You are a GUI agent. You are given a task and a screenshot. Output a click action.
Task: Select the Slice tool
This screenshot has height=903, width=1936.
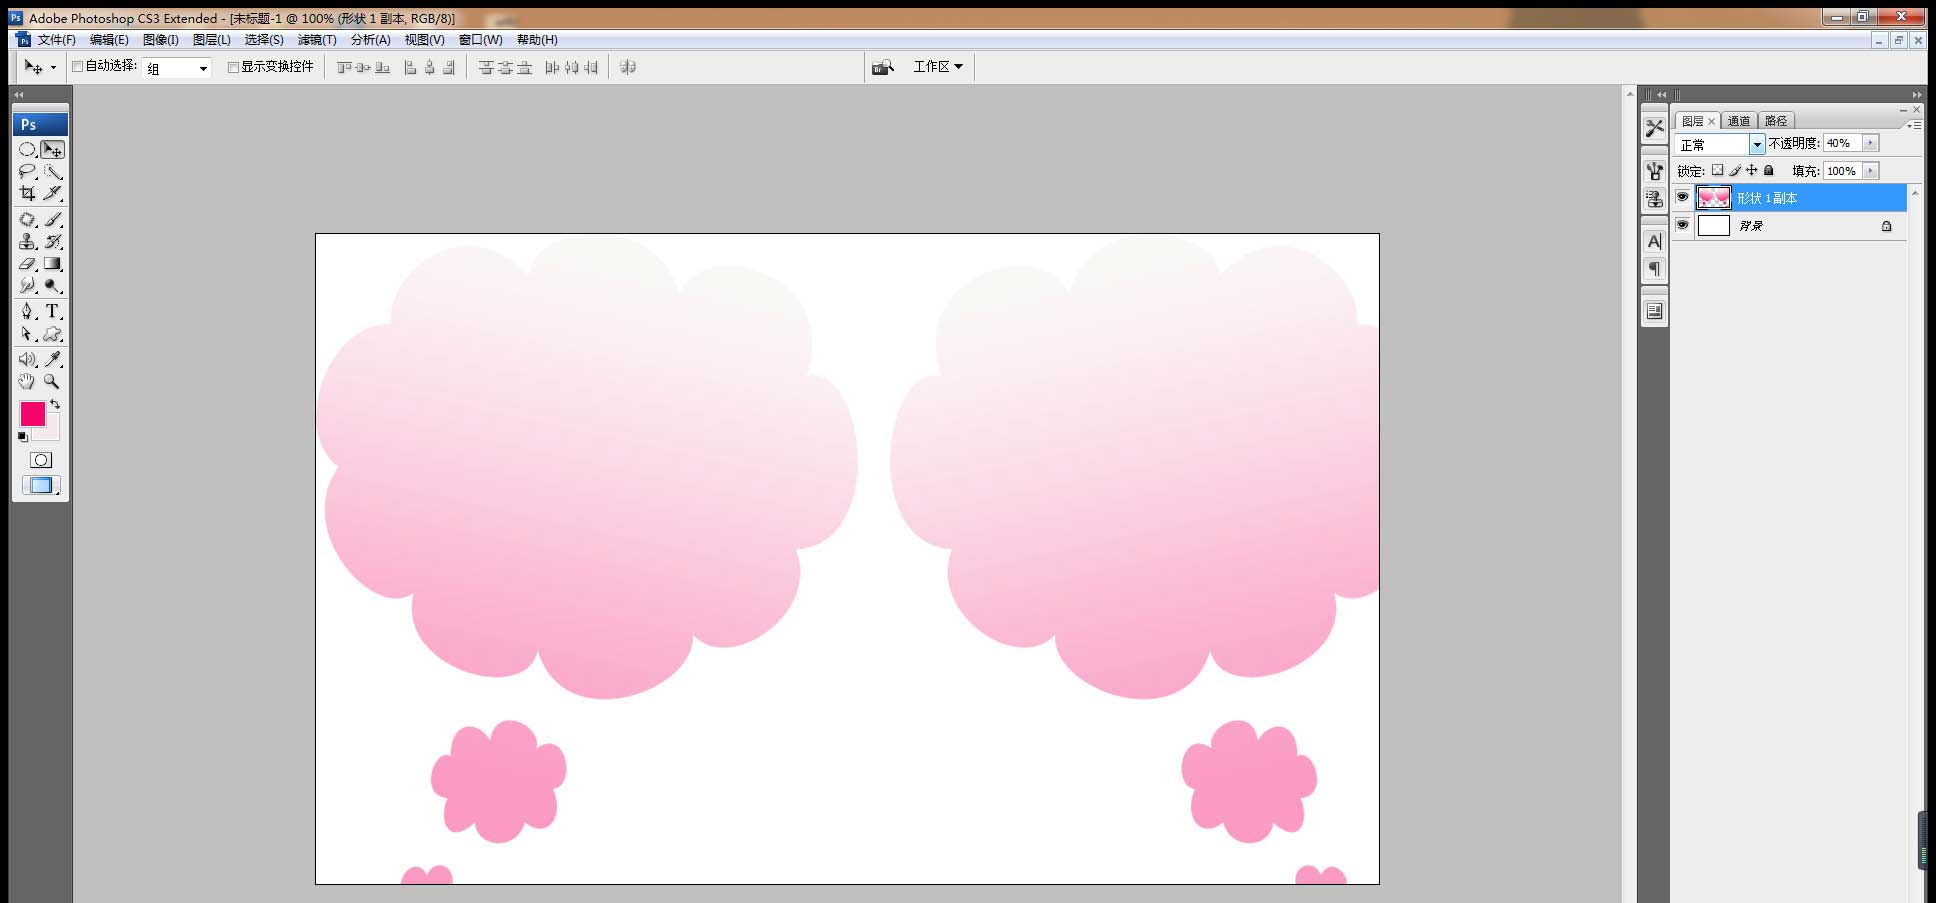[53, 193]
